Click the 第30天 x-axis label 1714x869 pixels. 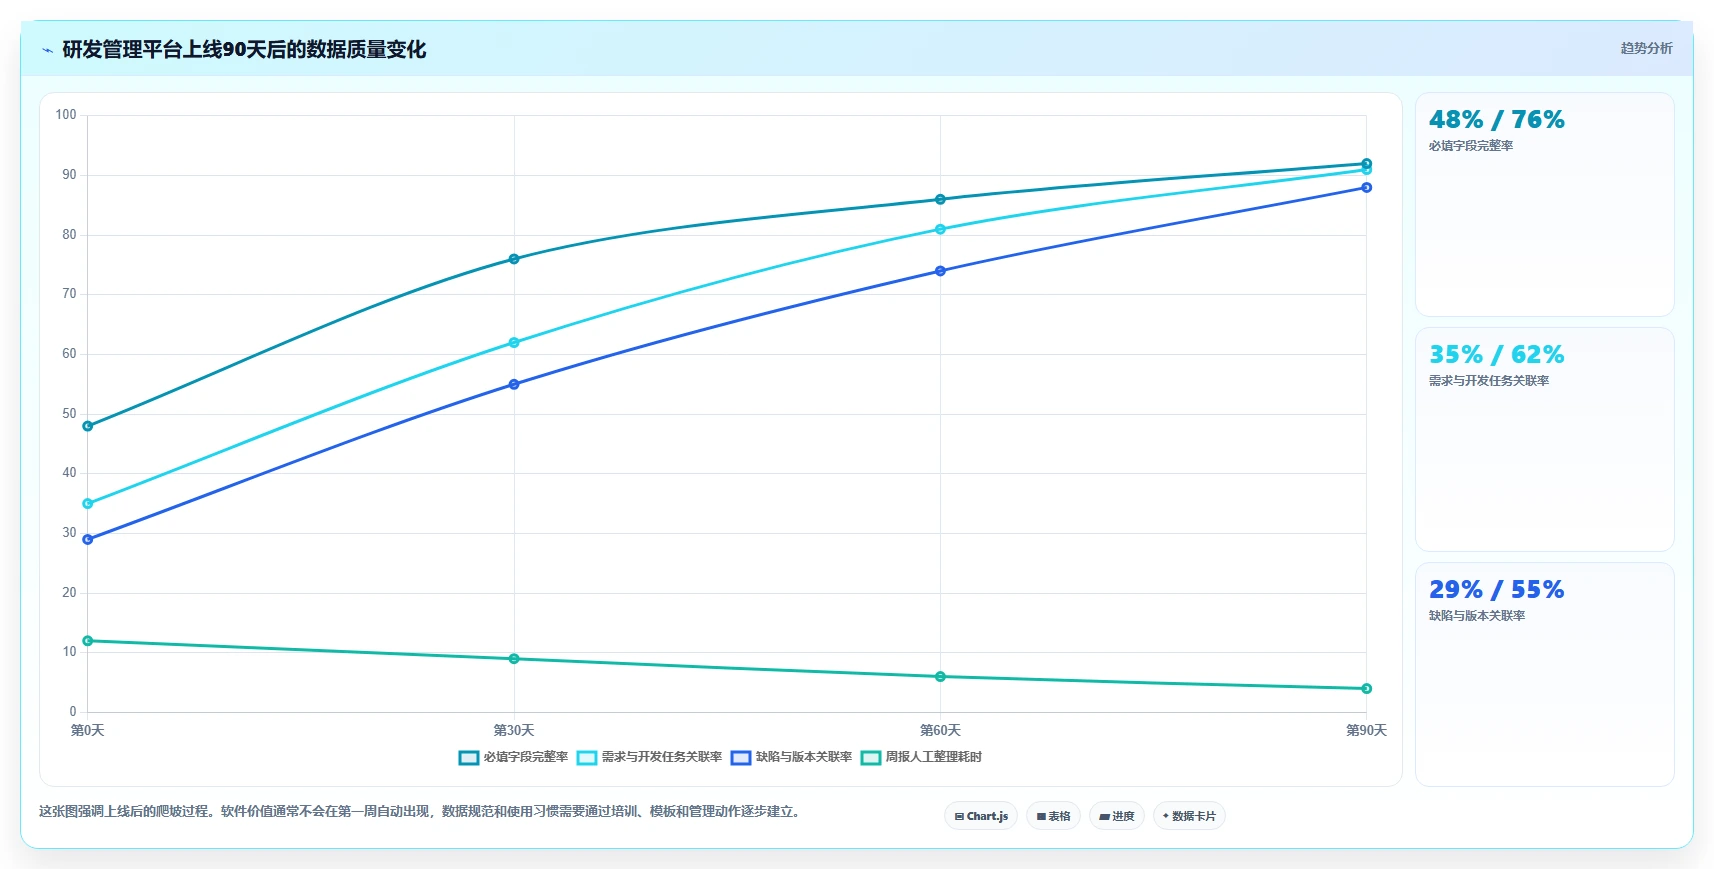[x=514, y=731]
